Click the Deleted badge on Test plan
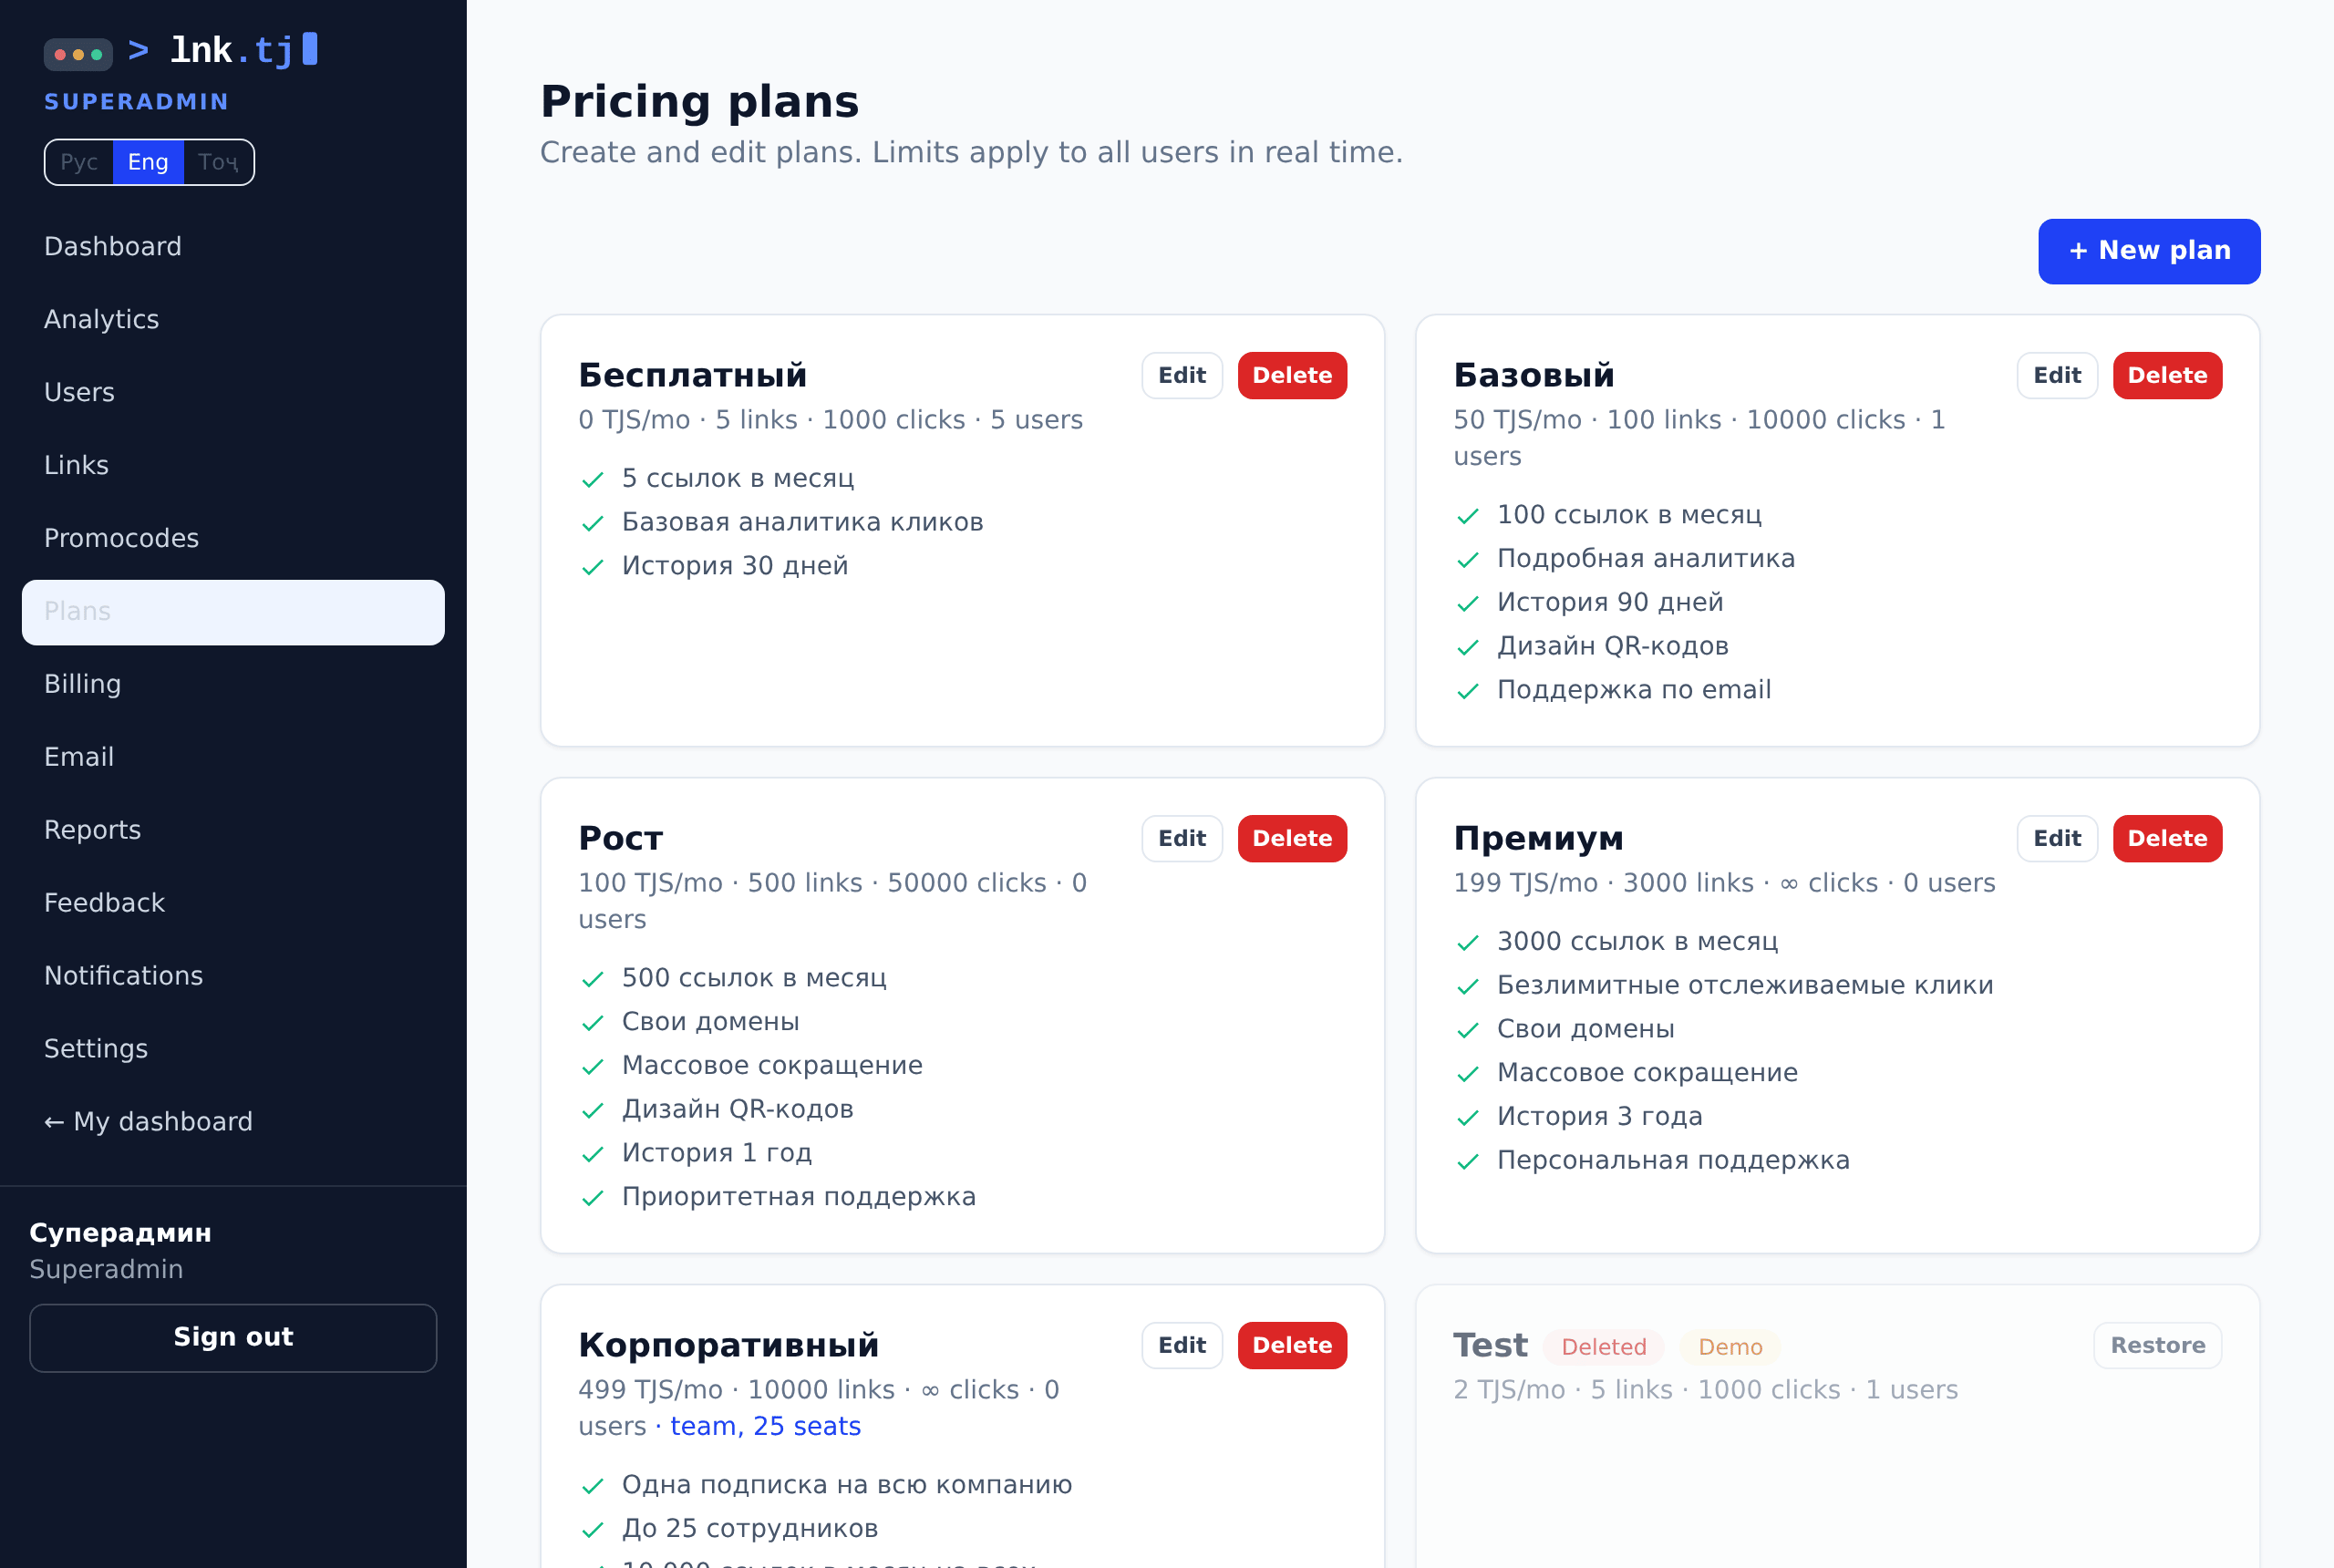Image resolution: width=2334 pixels, height=1568 pixels. click(1603, 1348)
